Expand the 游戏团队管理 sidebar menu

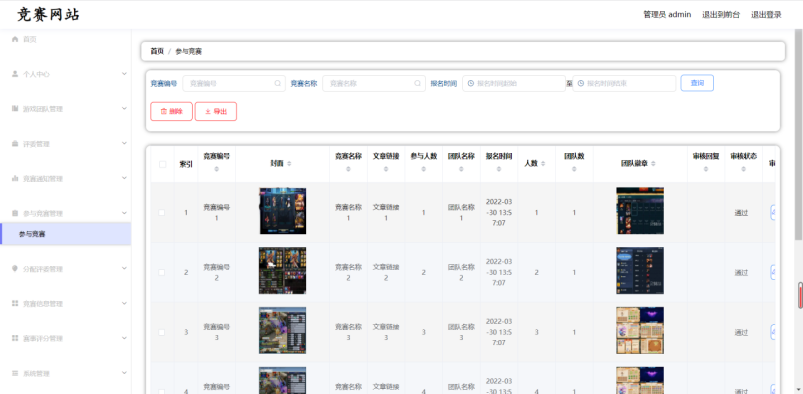pos(66,109)
